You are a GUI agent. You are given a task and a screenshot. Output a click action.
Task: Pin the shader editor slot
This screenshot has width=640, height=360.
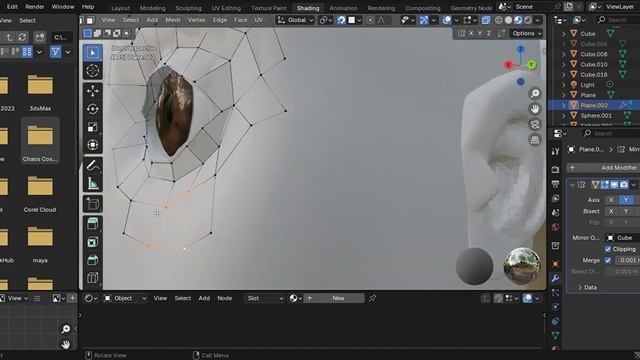(x=372, y=298)
